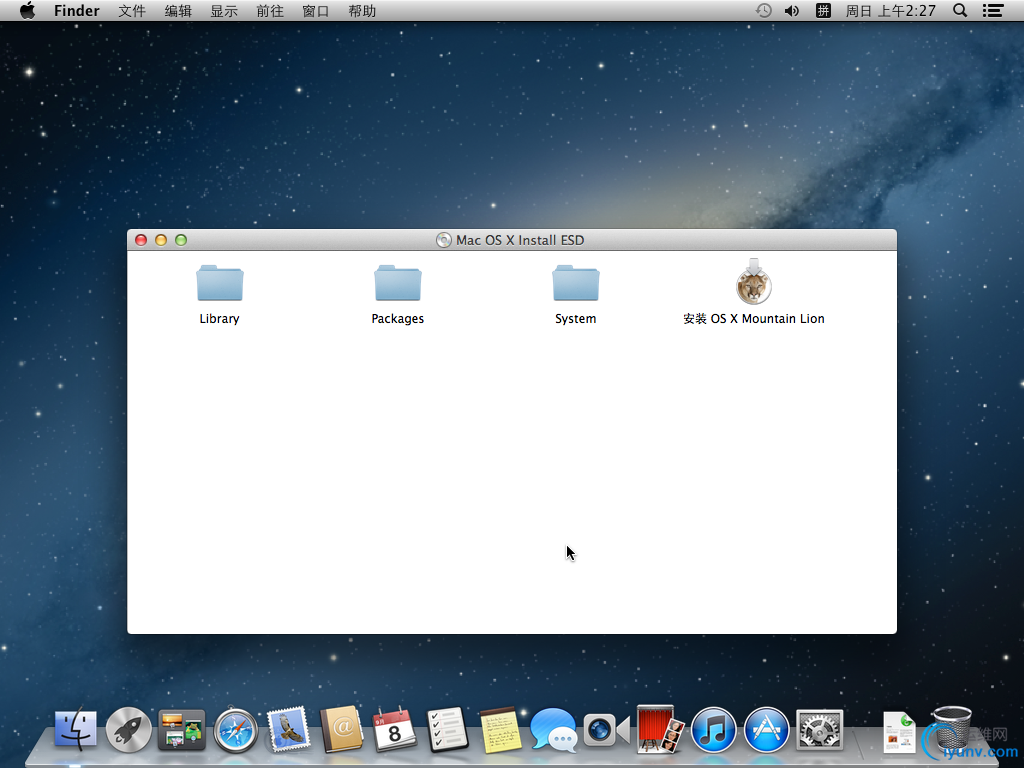
Task: Open the 编辑 menu
Action: [x=178, y=10]
